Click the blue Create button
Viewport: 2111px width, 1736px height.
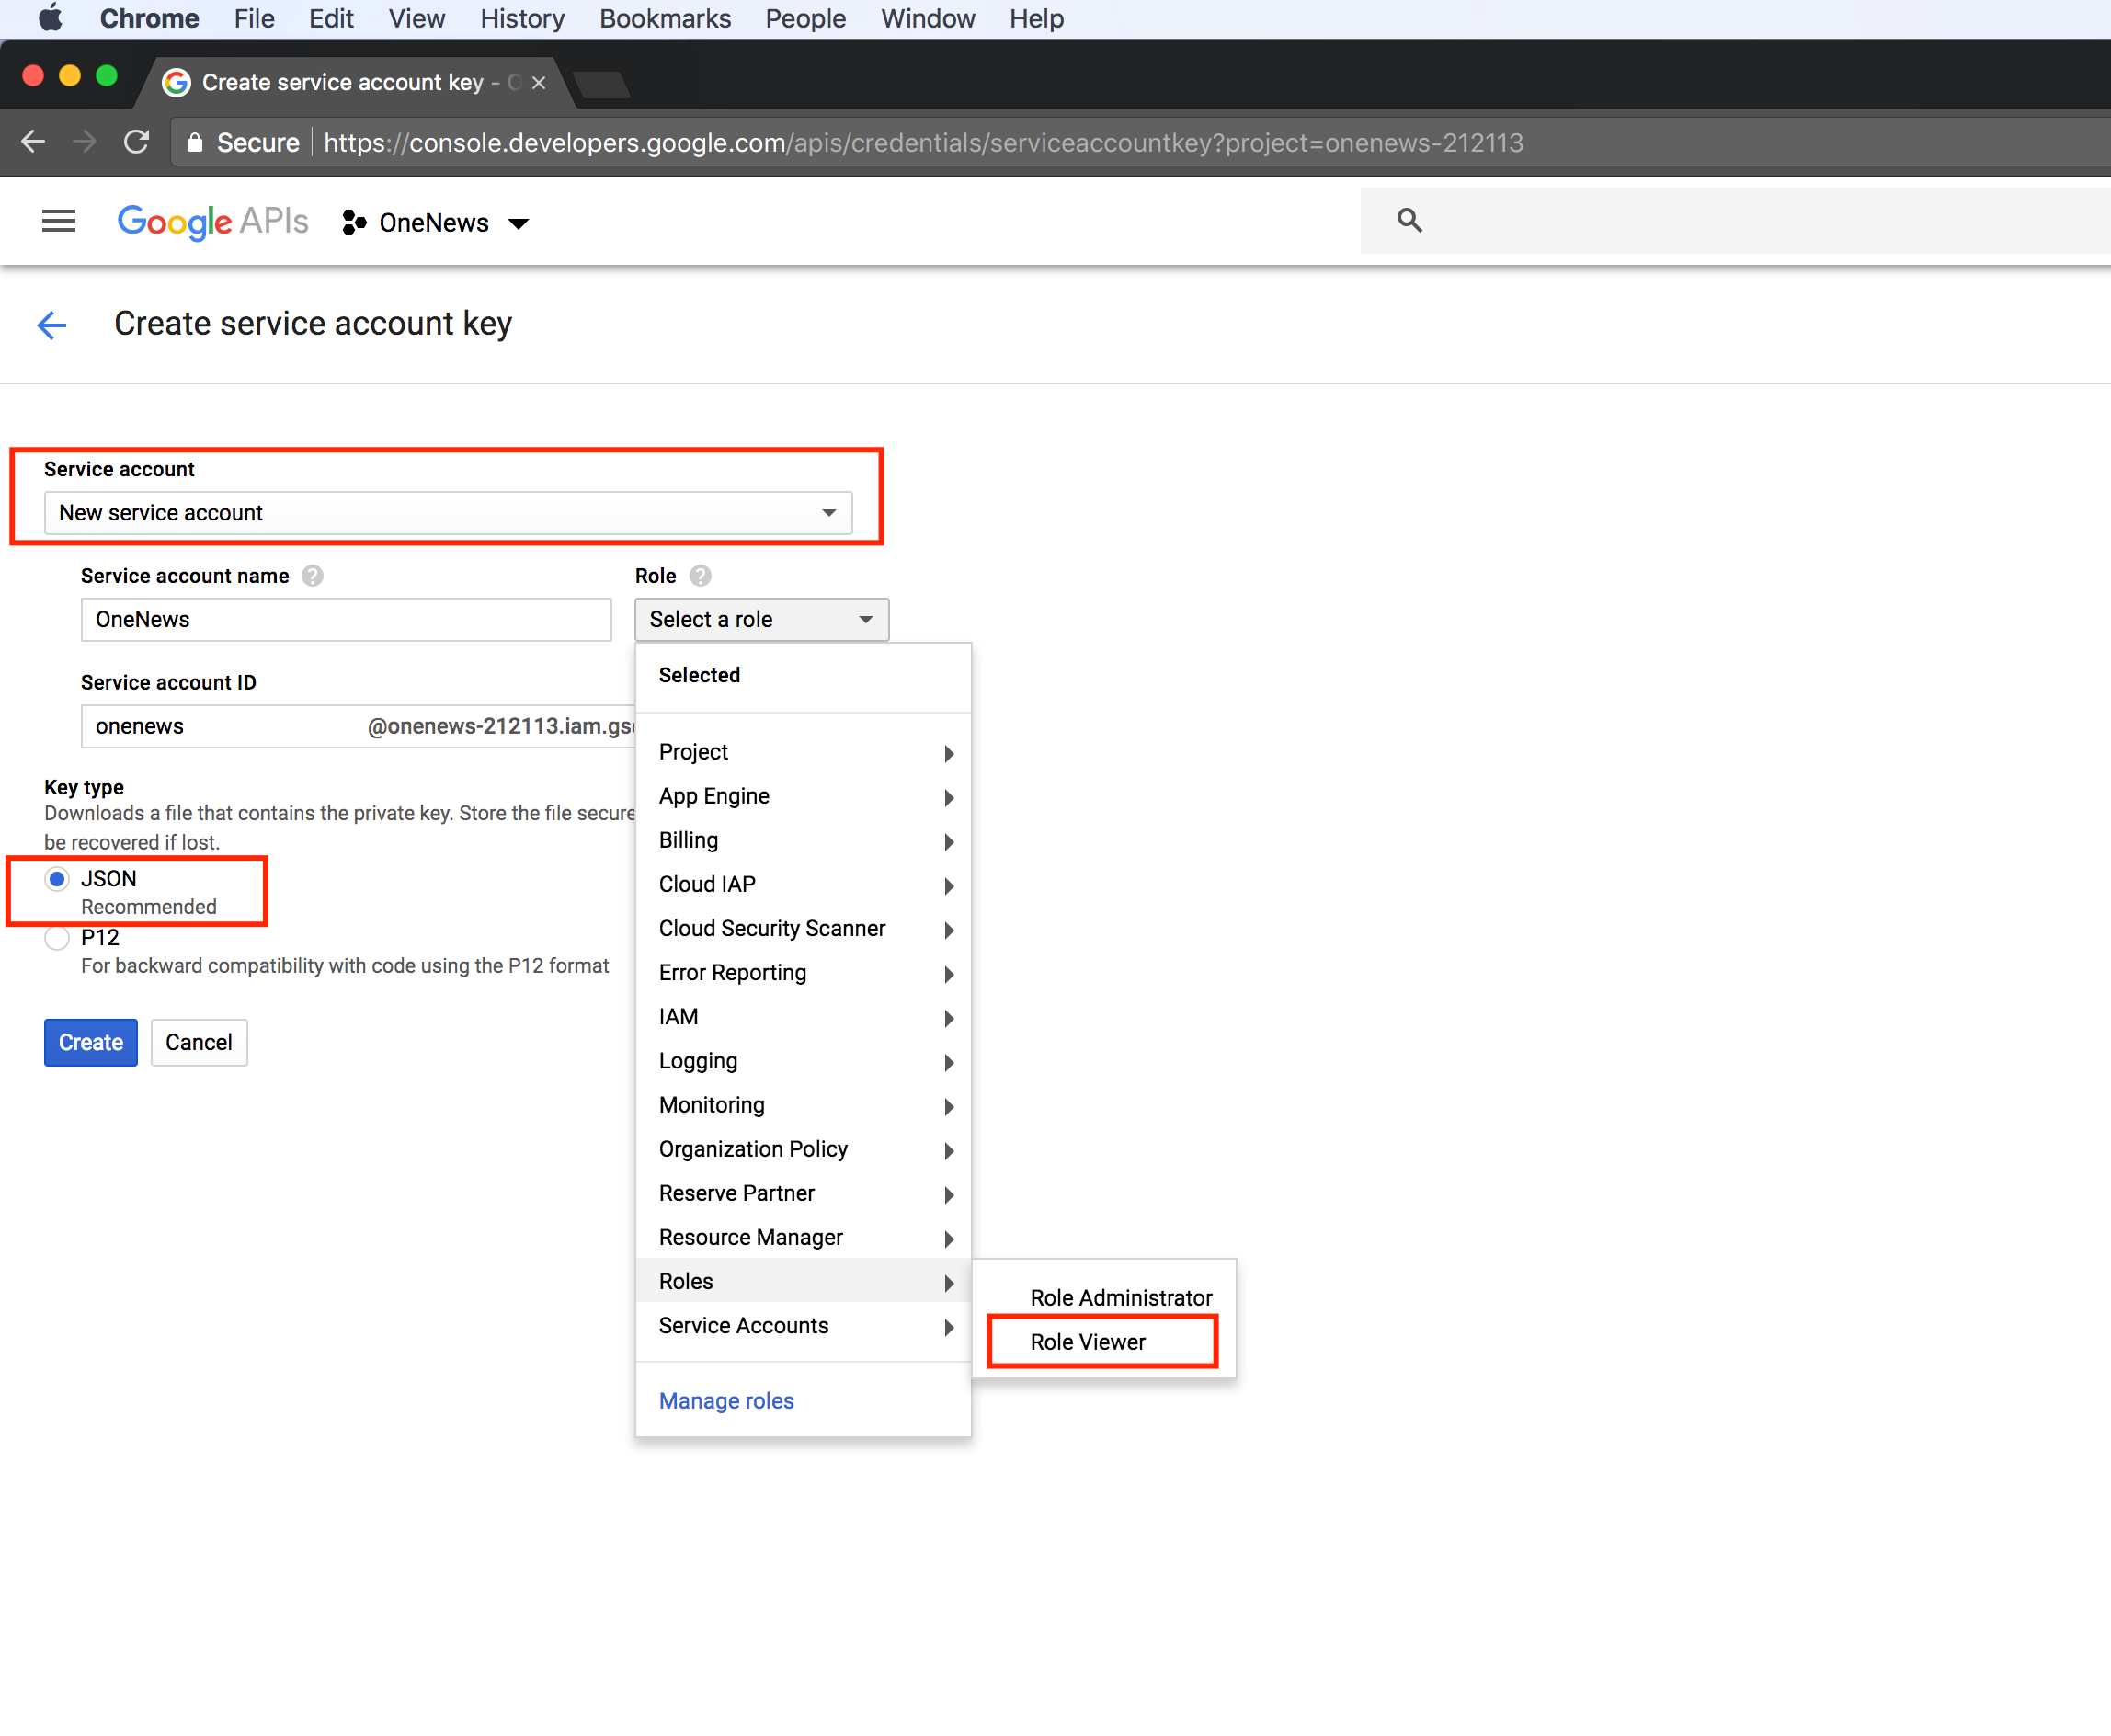tap(90, 1042)
